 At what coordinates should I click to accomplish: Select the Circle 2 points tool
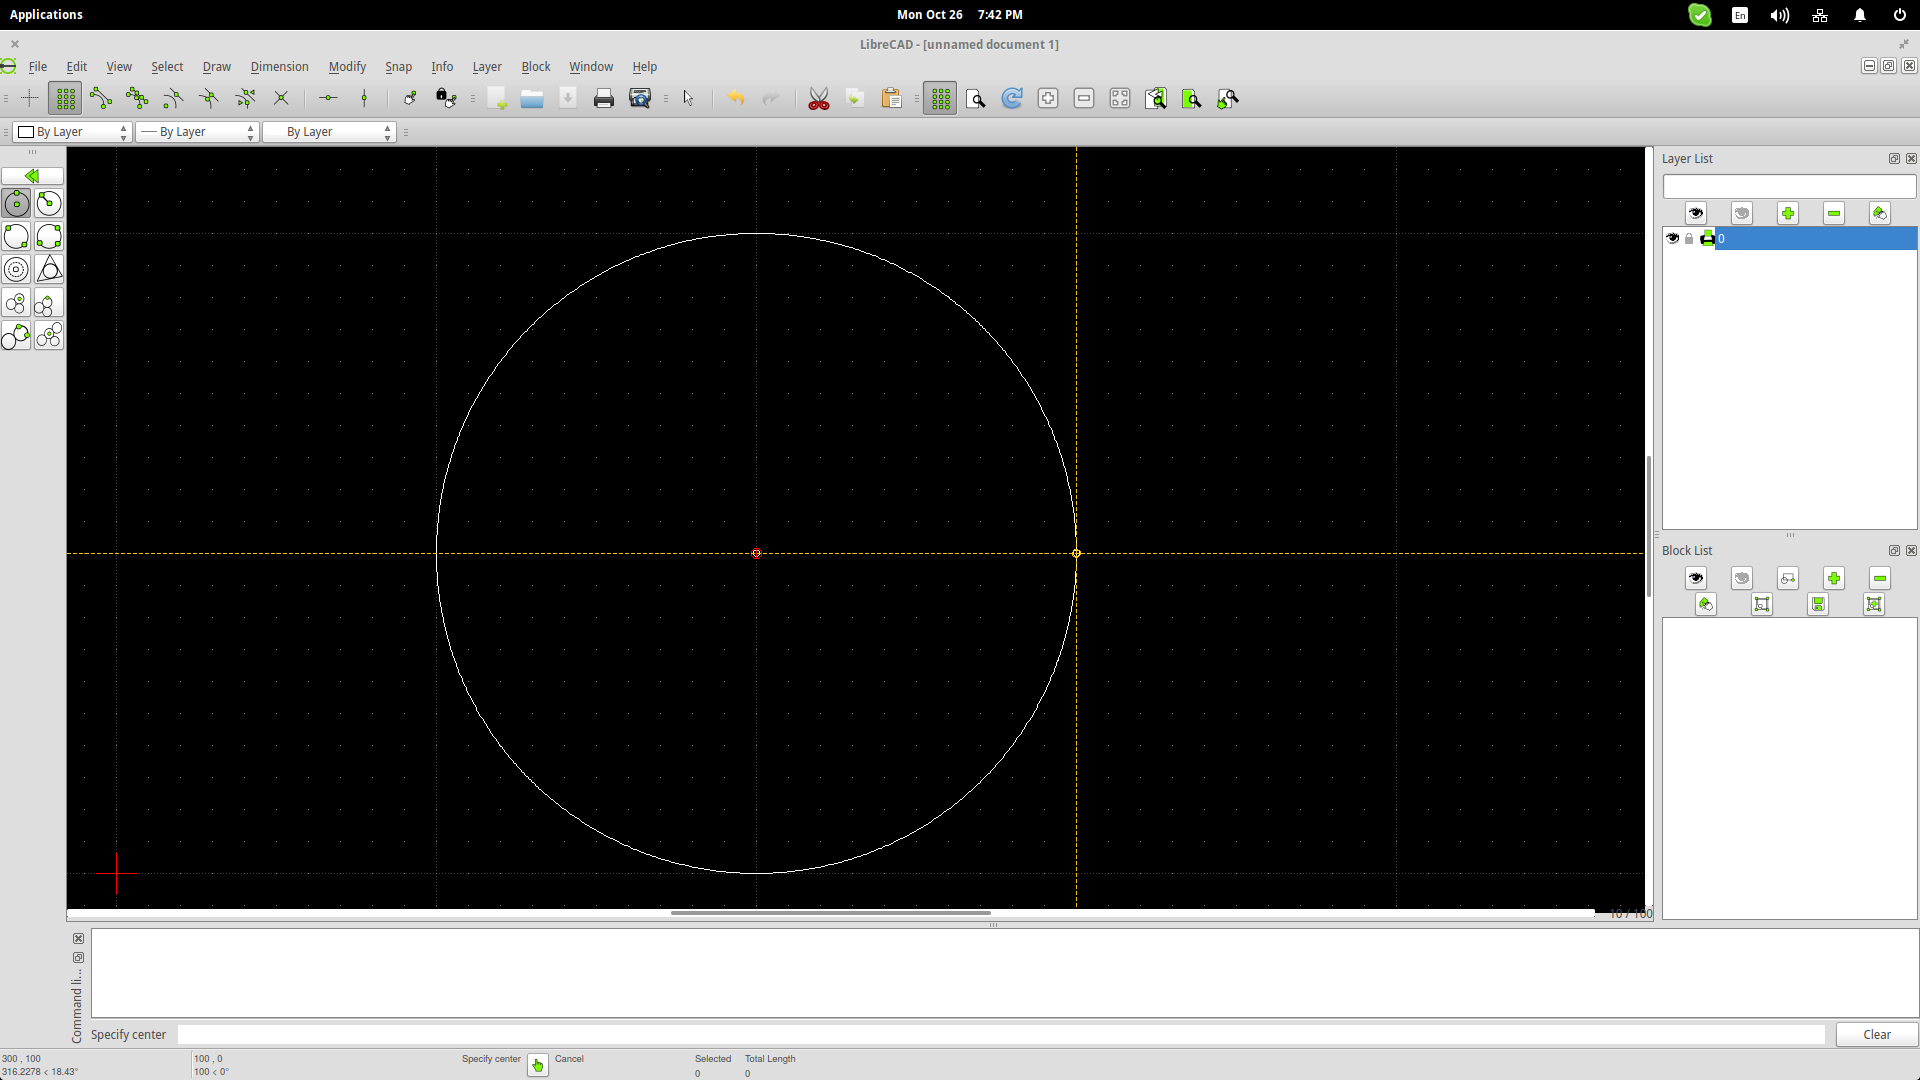point(16,237)
